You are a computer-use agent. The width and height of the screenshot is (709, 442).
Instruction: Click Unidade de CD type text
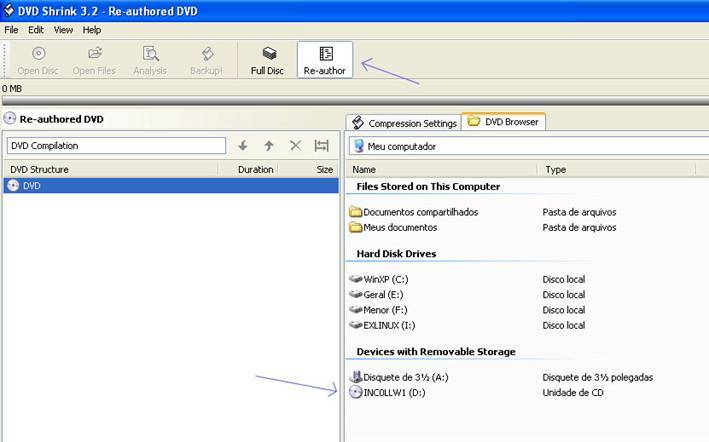pos(573,392)
